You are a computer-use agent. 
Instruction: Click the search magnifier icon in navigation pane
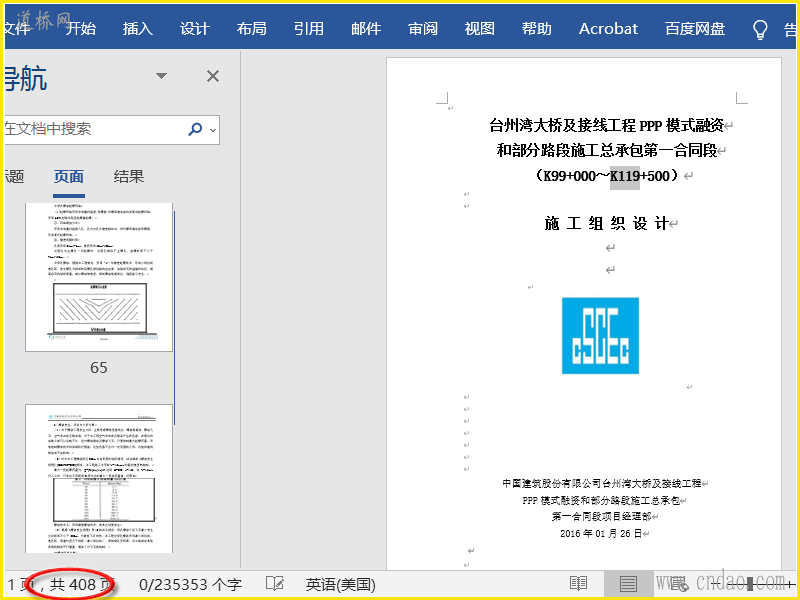click(194, 129)
